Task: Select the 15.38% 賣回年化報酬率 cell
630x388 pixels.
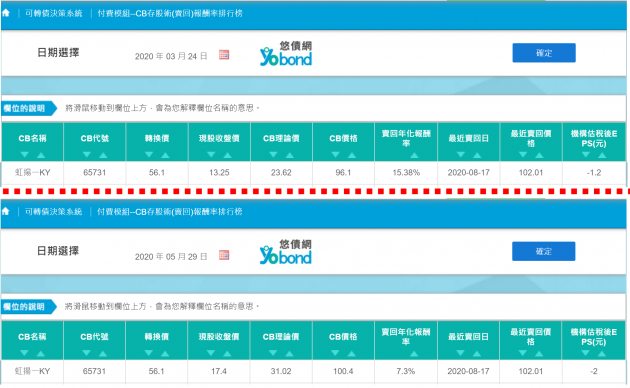Action: (406, 173)
